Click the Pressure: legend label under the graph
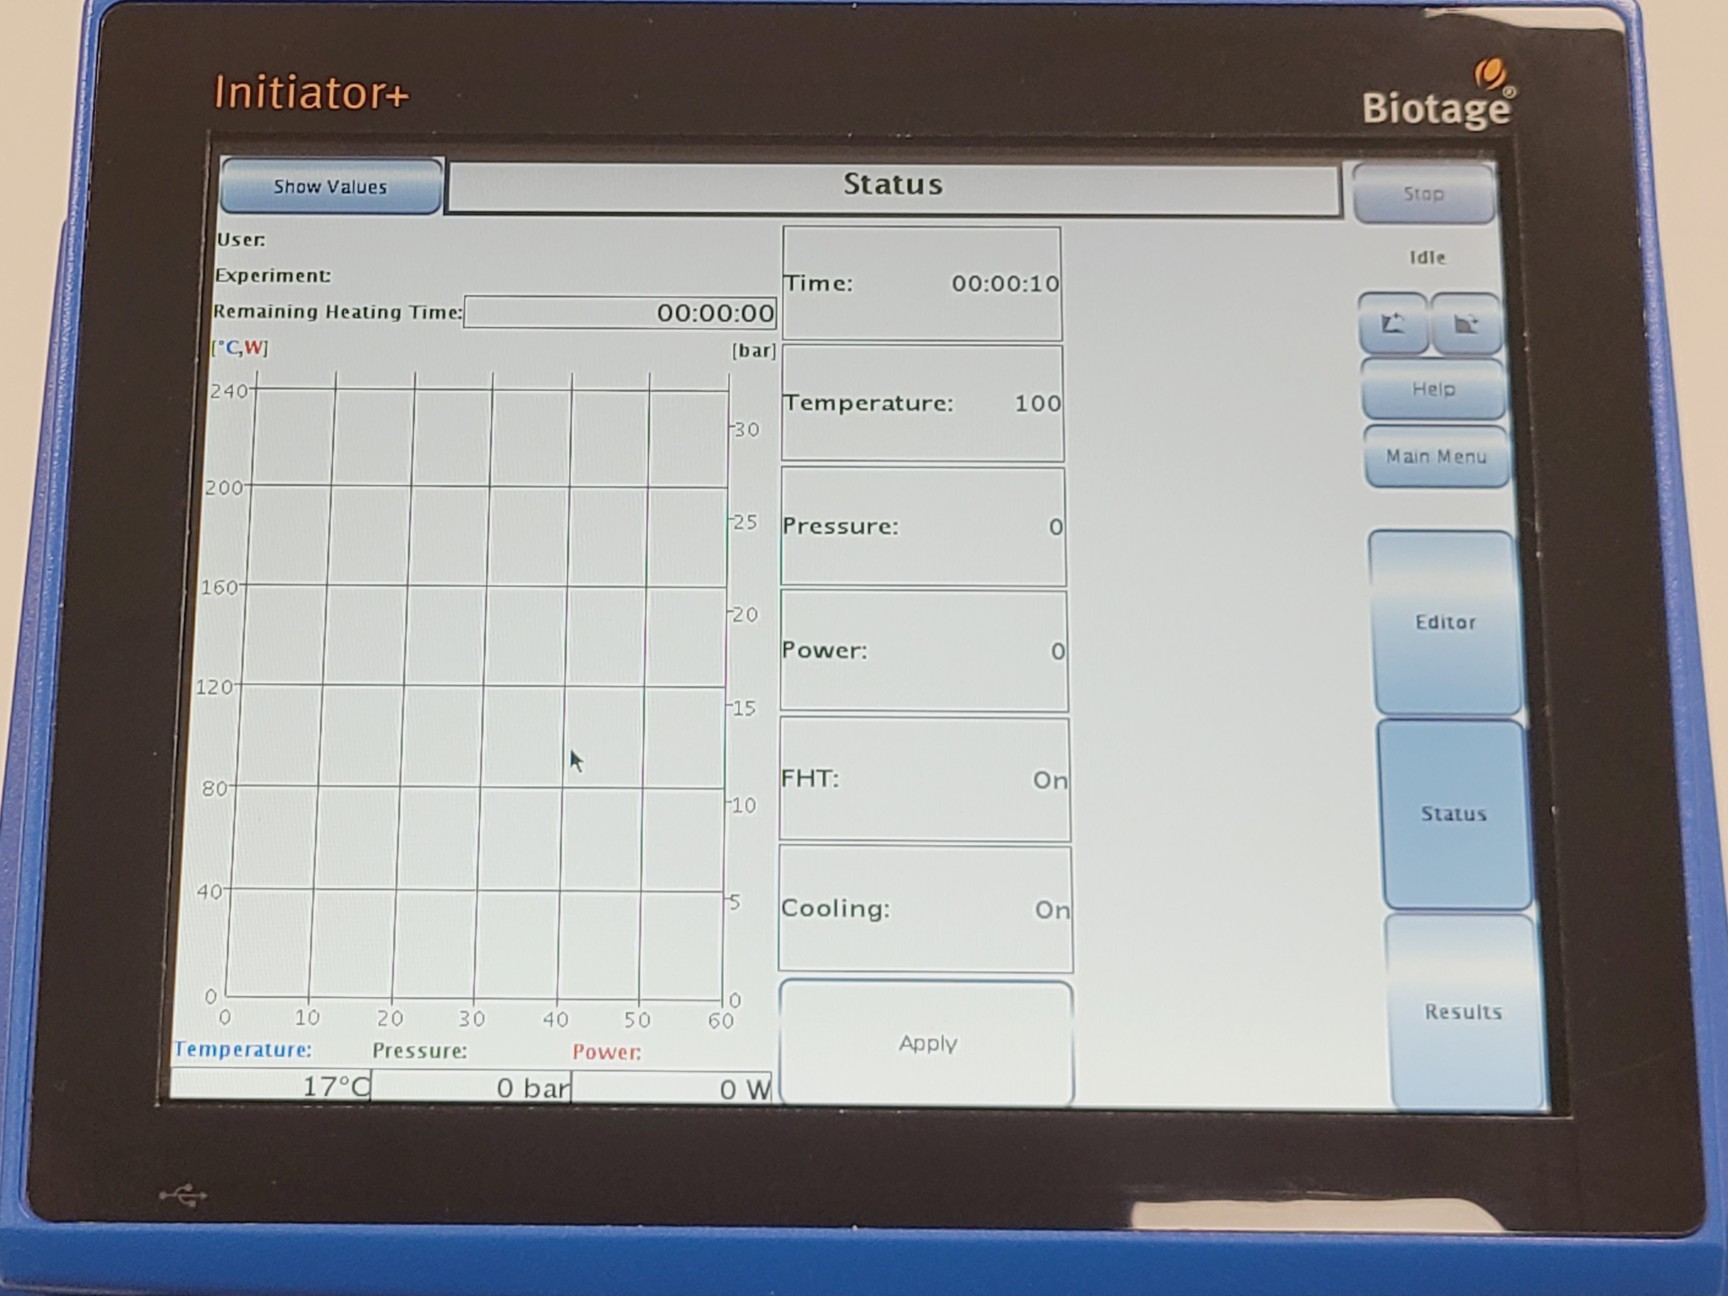Screen dimensions: 1728x1296 coord(420,1051)
